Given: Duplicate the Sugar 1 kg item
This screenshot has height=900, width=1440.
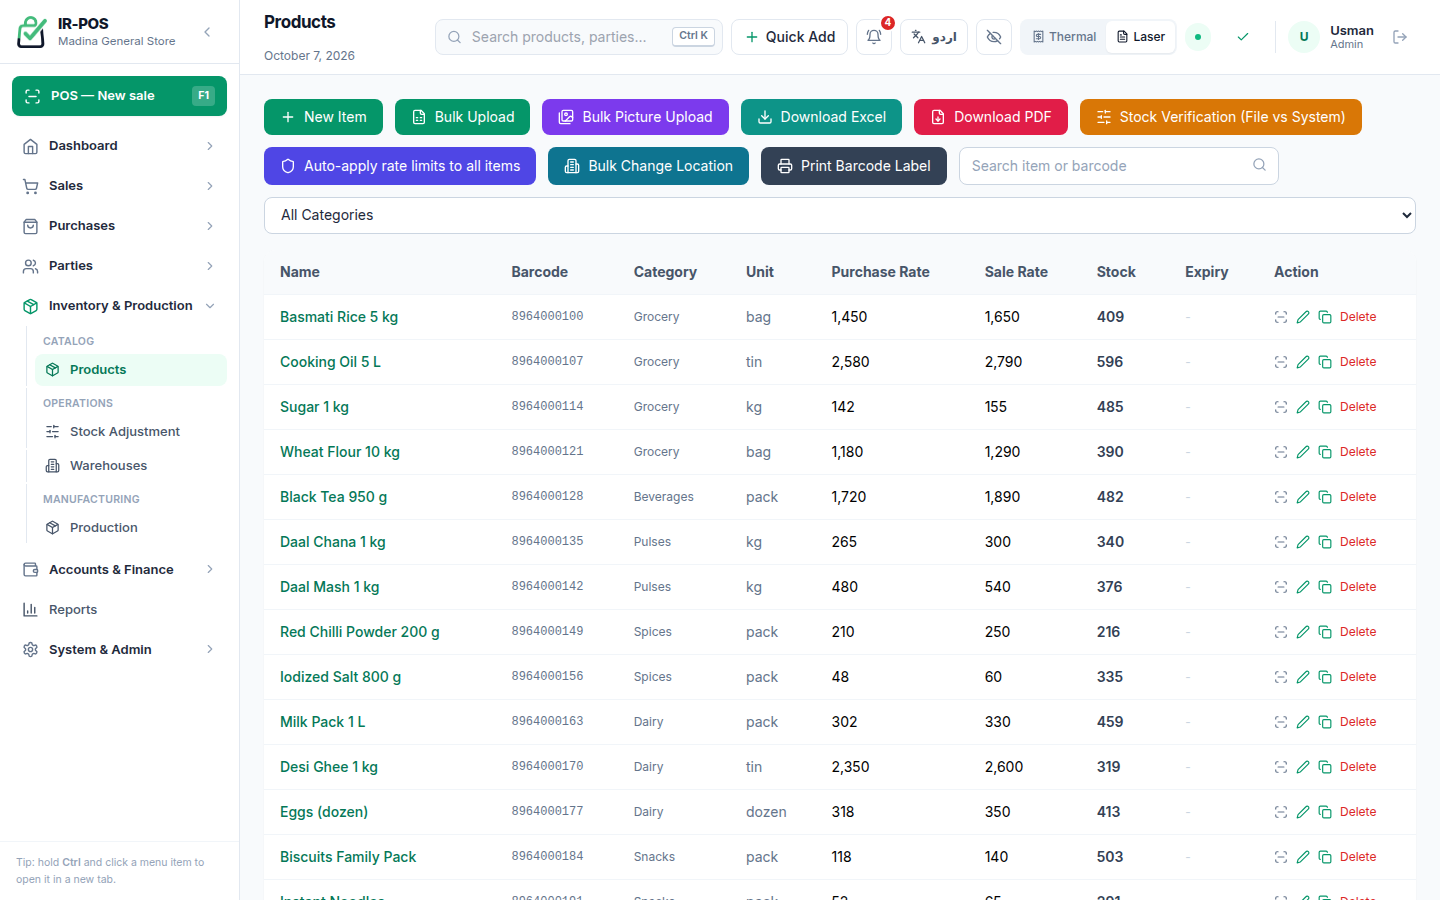Looking at the screenshot, I should coord(1325,407).
